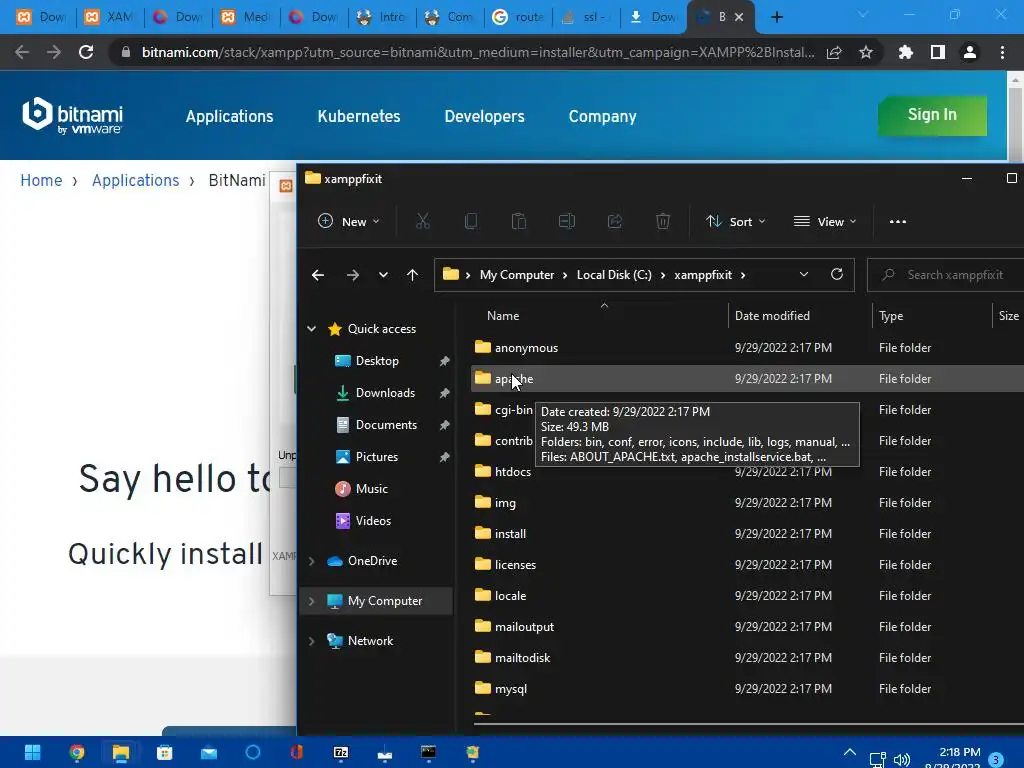1024x768 pixels.
Task: Open Applications menu on Bitnami
Action: (229, 116)
